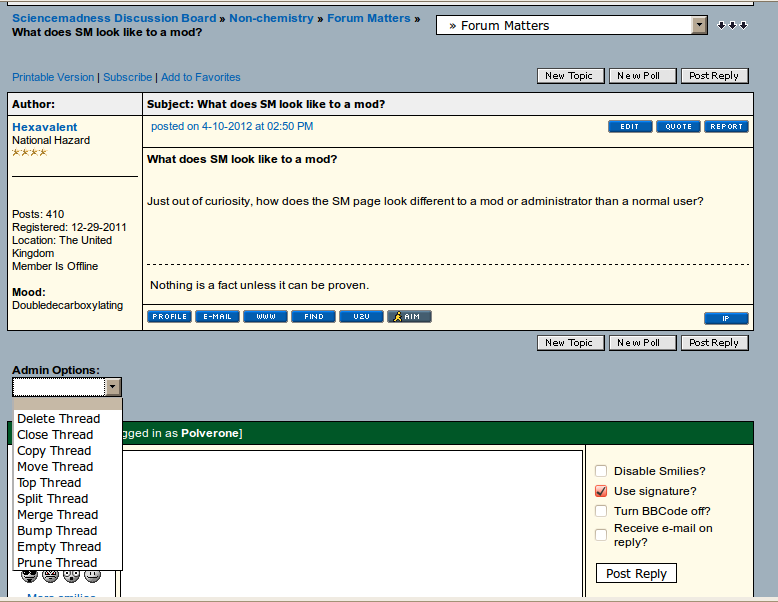Uncheck the Use signature checkbox
778x602 pixels.
click(601, 491)
